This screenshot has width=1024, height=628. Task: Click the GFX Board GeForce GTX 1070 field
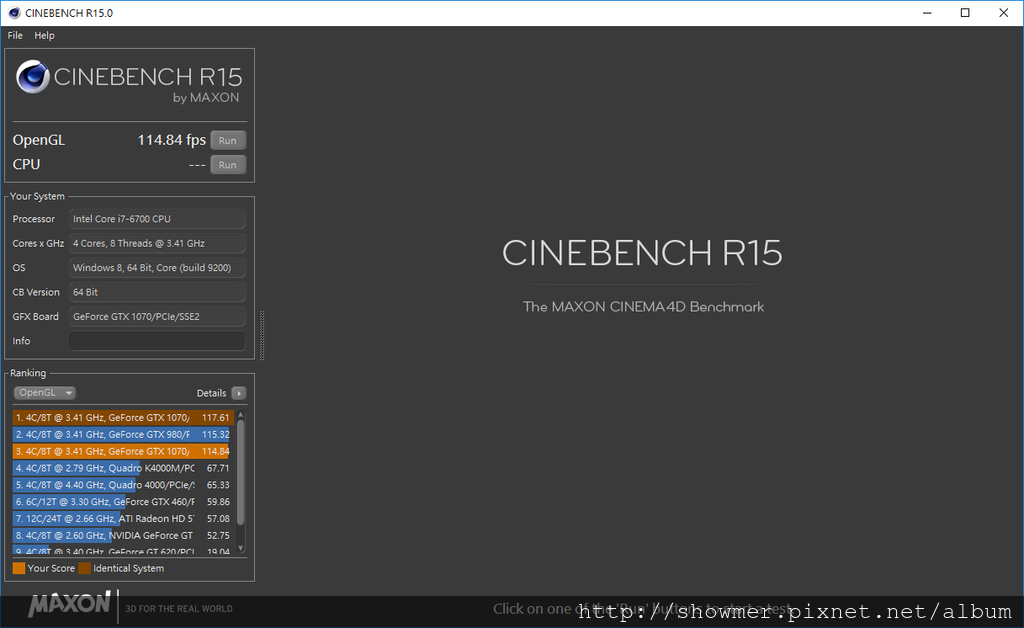[157, 317]
